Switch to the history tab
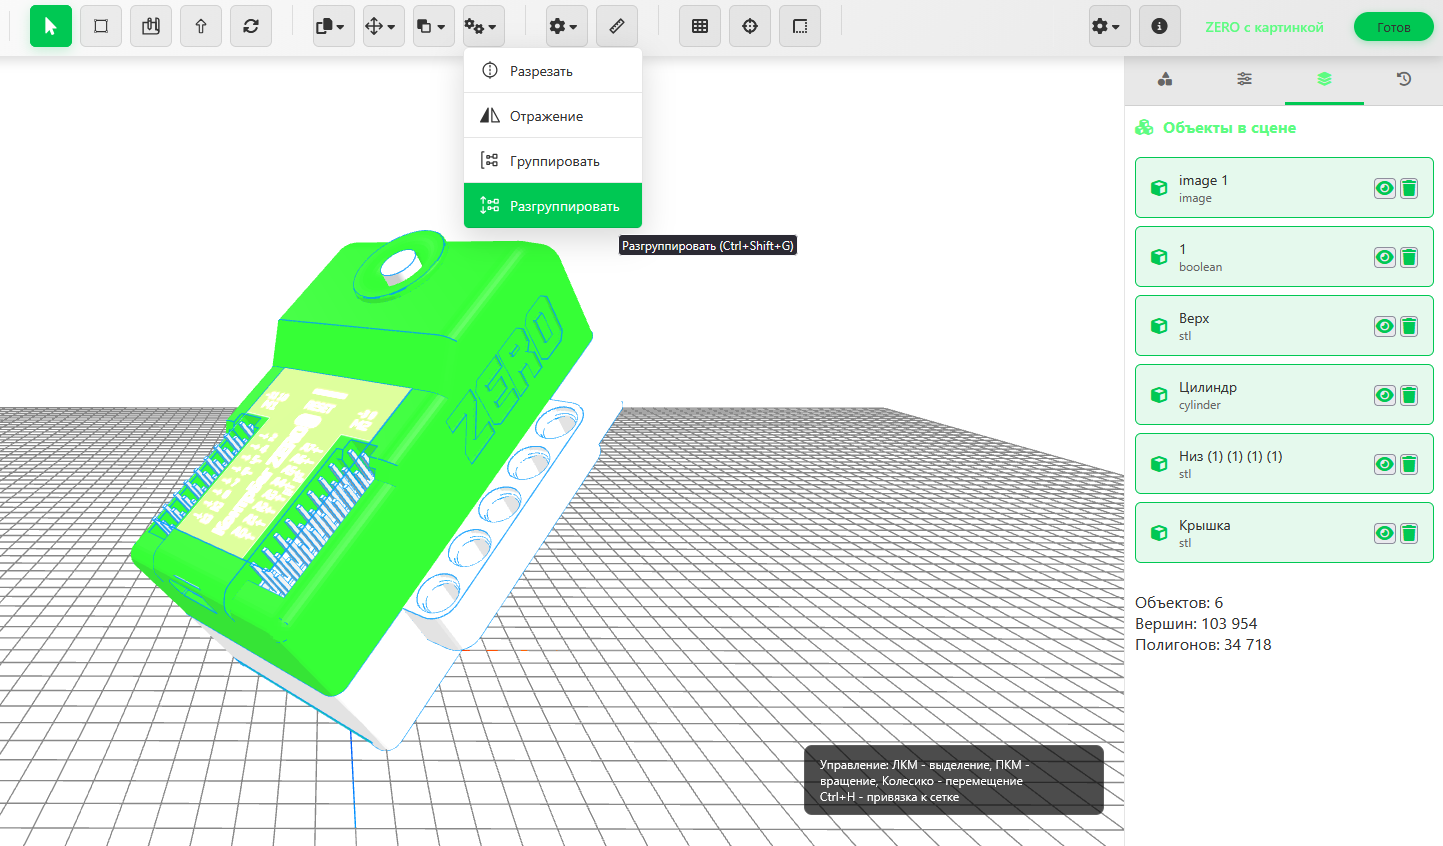 (1403, 79)
